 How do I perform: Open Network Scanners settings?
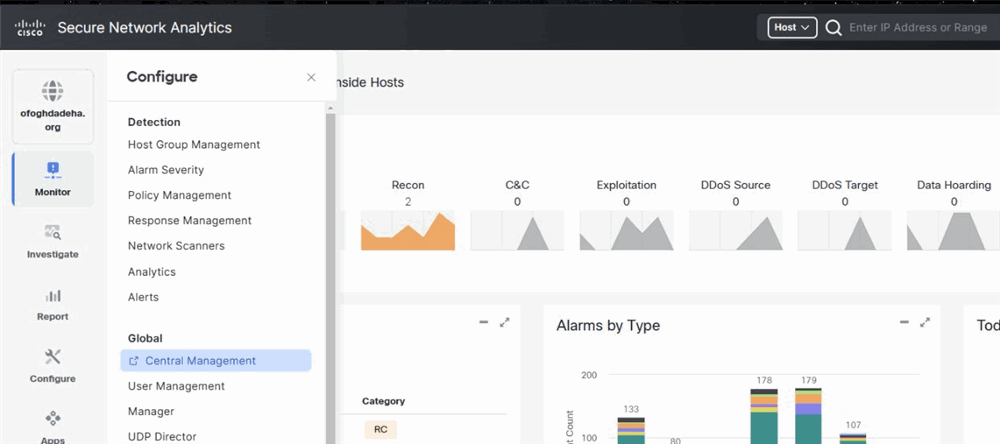(x=176, y=246)
